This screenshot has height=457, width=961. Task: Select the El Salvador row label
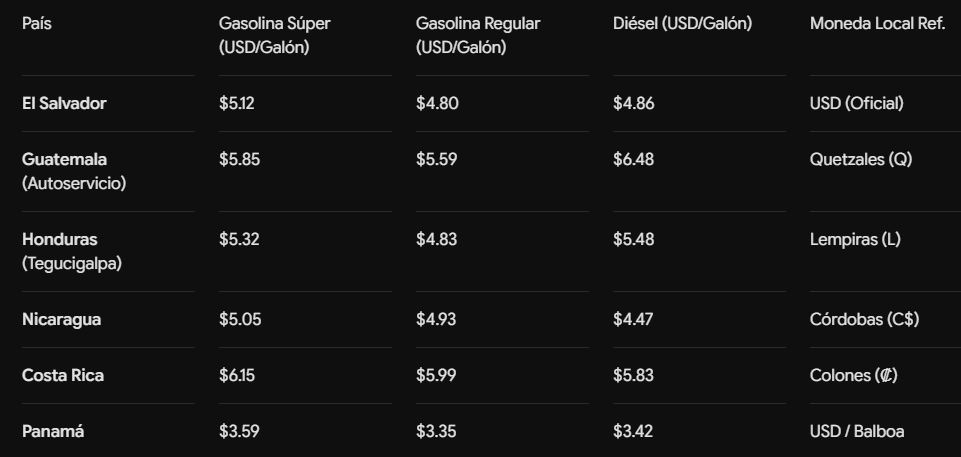coord(64,104)
